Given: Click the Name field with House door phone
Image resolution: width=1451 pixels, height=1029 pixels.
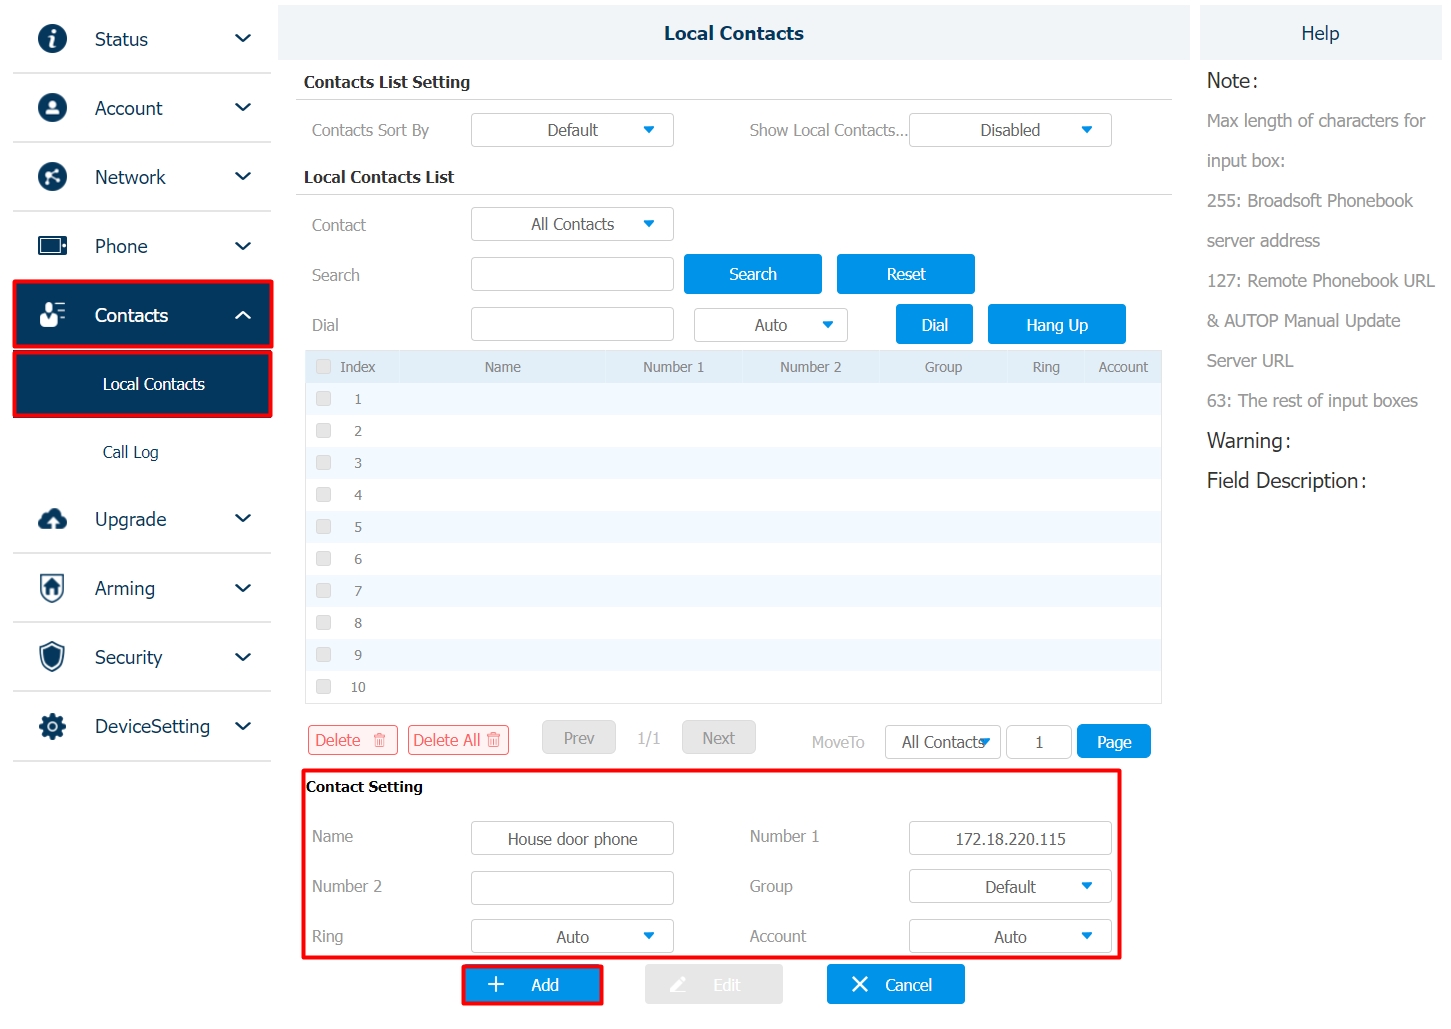Looking at the screenshot, I should click(x=572, y=838).
